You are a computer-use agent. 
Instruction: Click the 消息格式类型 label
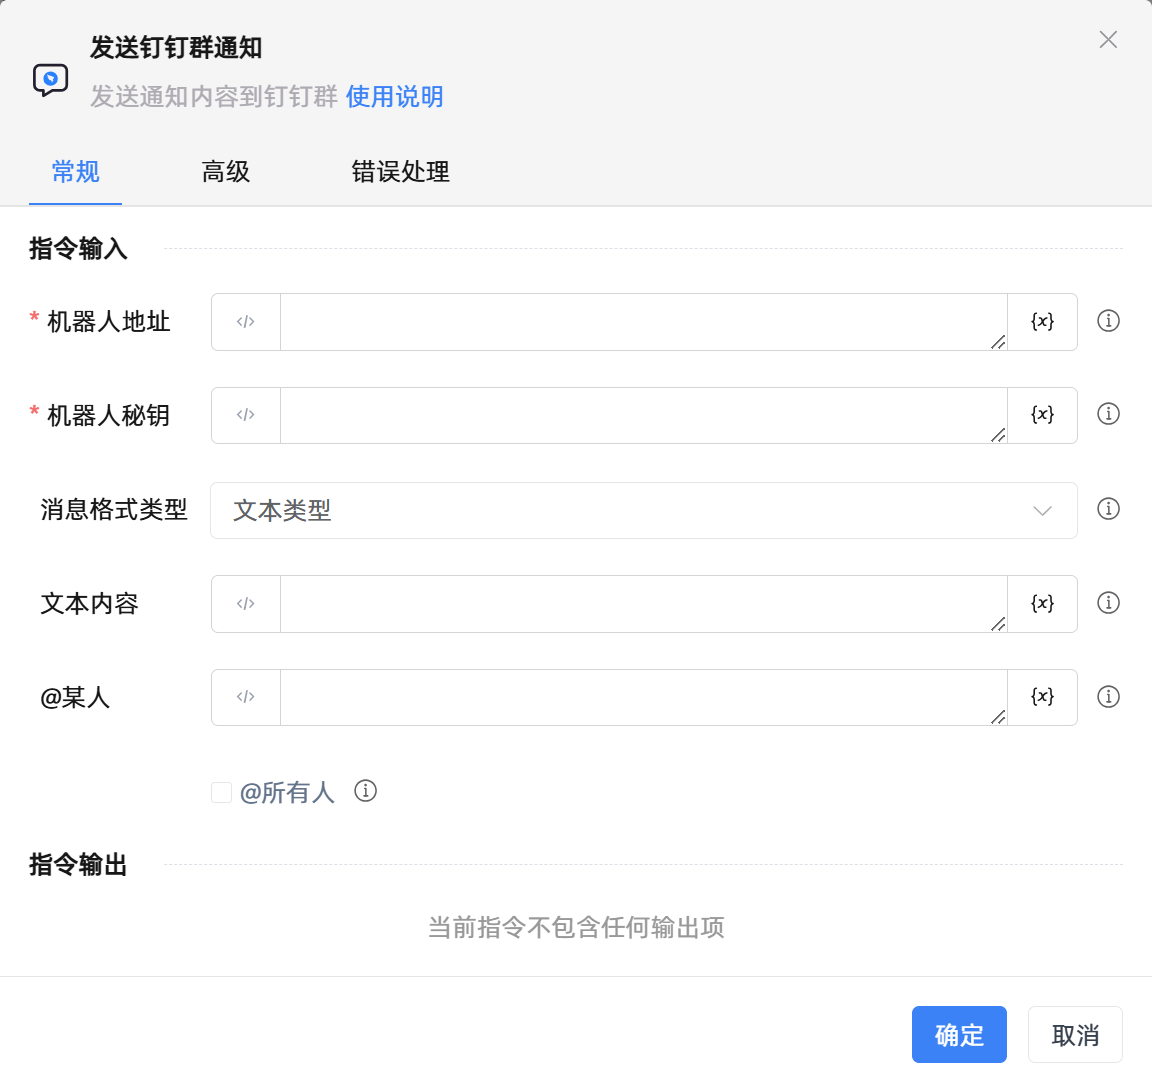[x=114, y=509]
